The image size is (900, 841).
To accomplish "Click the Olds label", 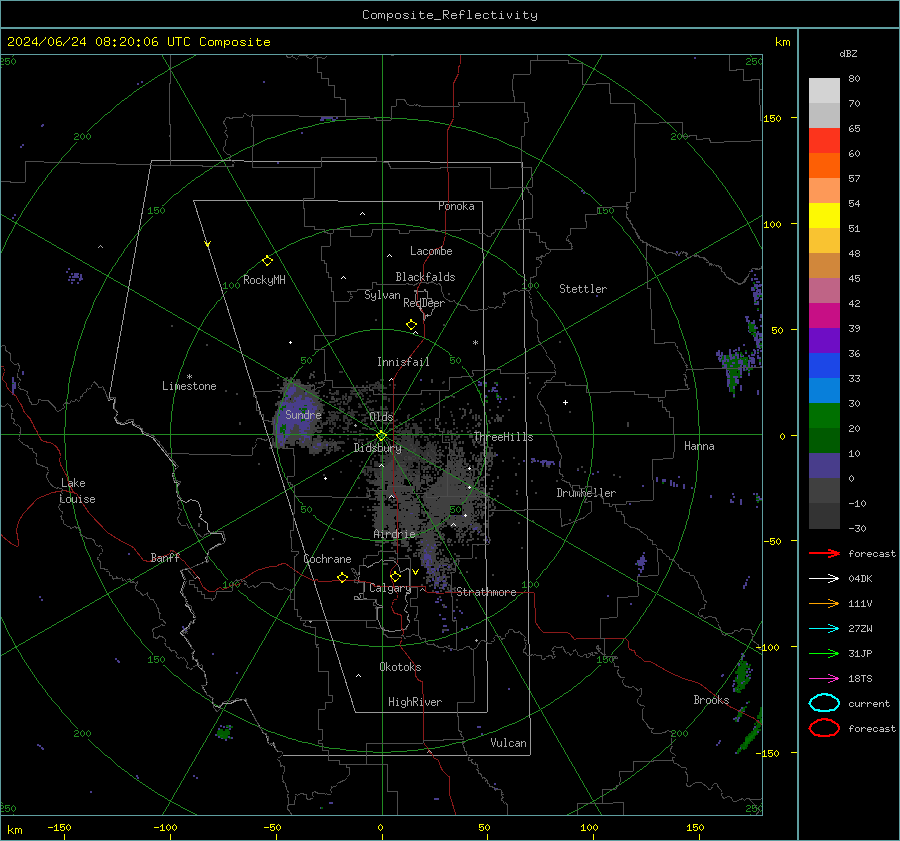I will point(381,416).
